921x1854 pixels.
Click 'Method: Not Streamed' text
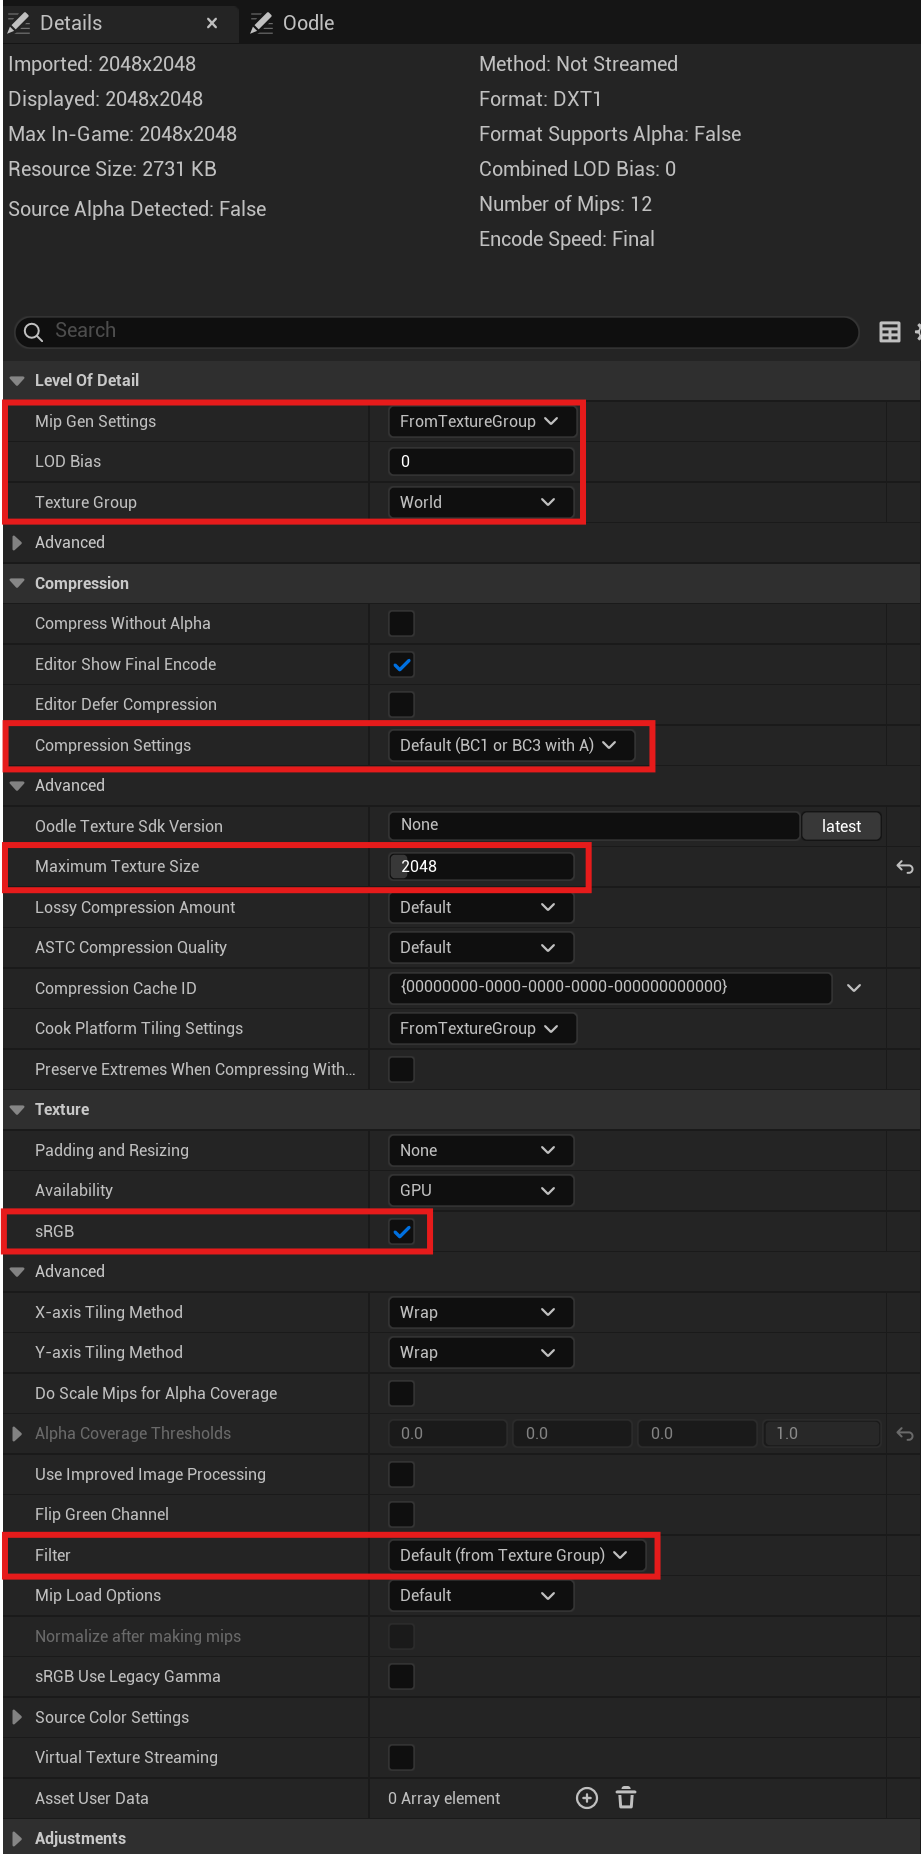(578, 64)
